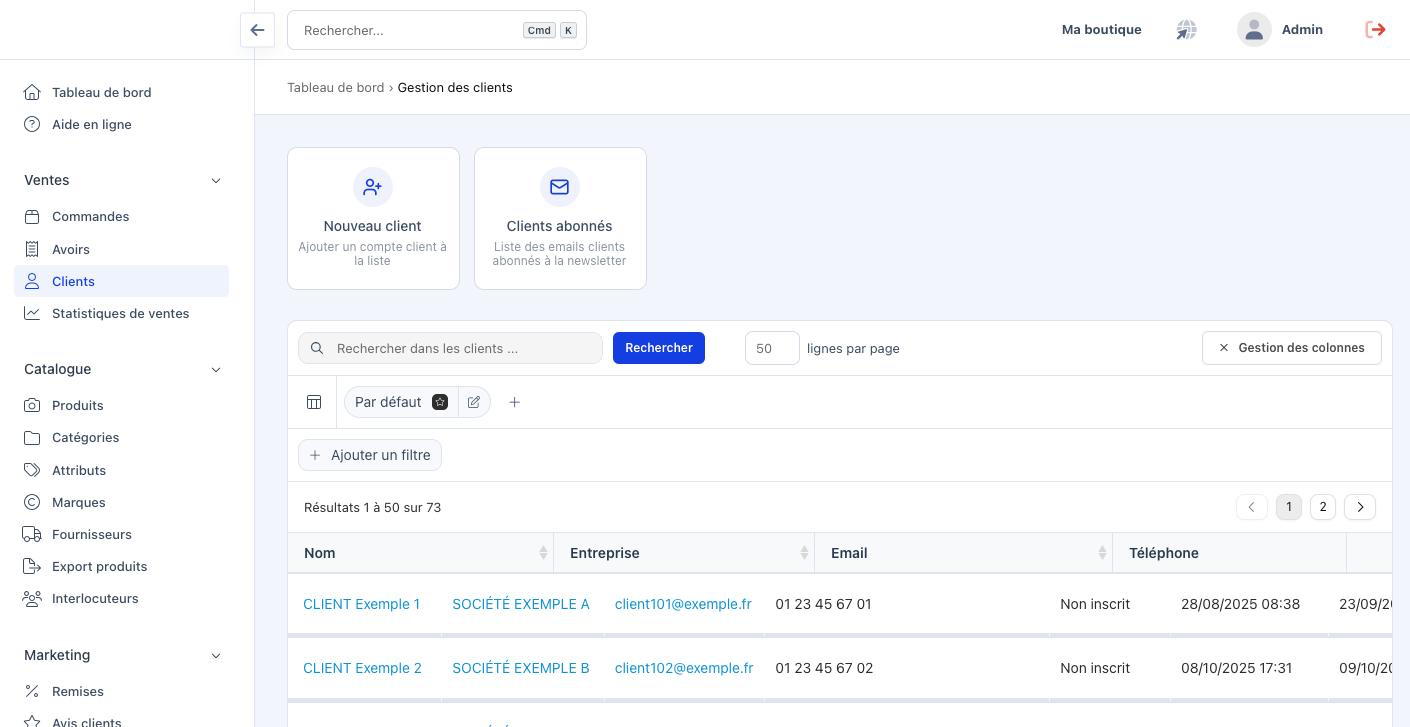The height and width of the screenshot is (727, 1410).
Task: Click the Commandes box icon
Action: click(32, 216)
